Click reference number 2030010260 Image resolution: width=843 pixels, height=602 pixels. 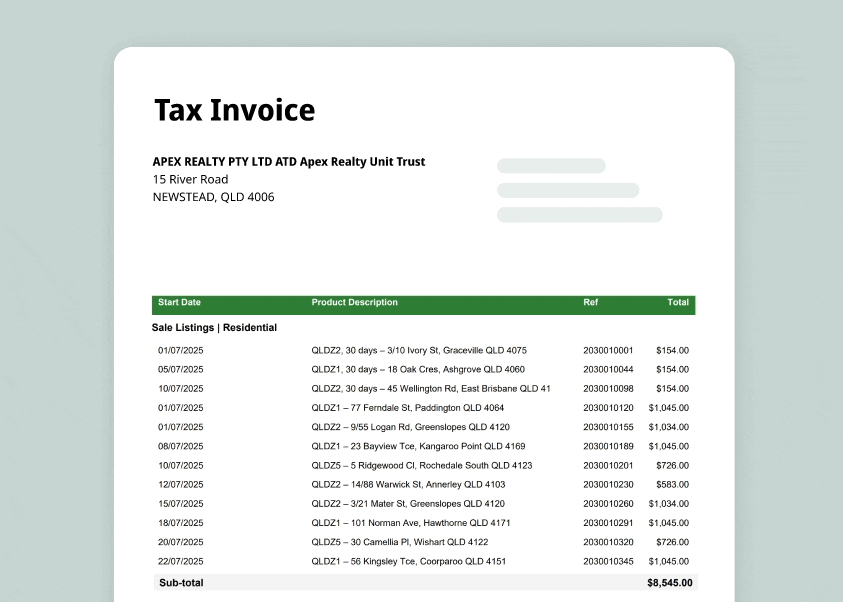tap(608, 504)
